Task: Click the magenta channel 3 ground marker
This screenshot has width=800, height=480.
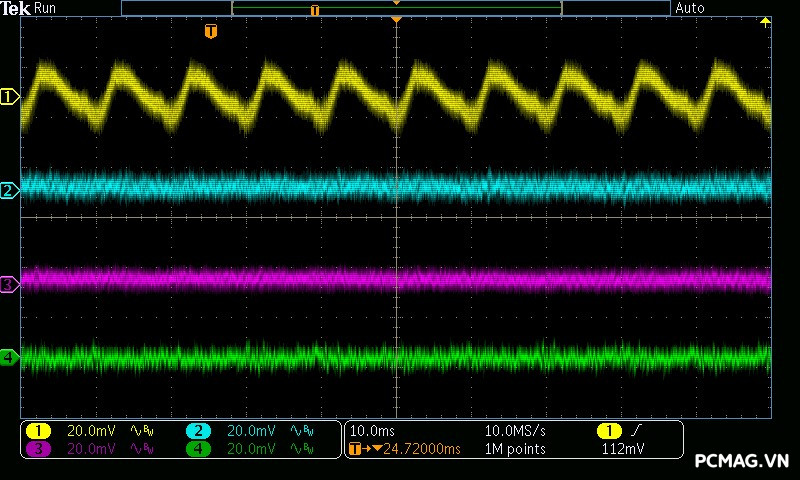Action: coord(9,285)
